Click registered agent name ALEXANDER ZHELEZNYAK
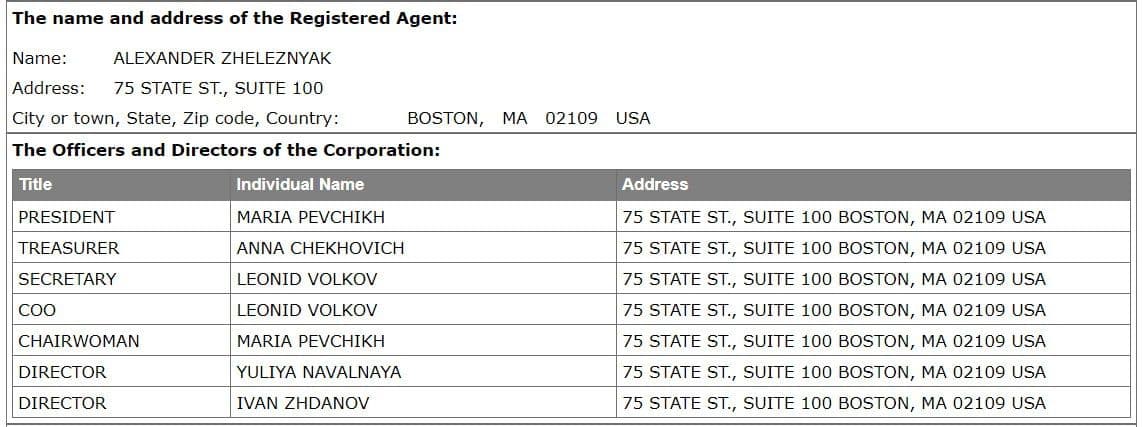The height and width of the screenshot is (427, 1143). click(222, 58)
